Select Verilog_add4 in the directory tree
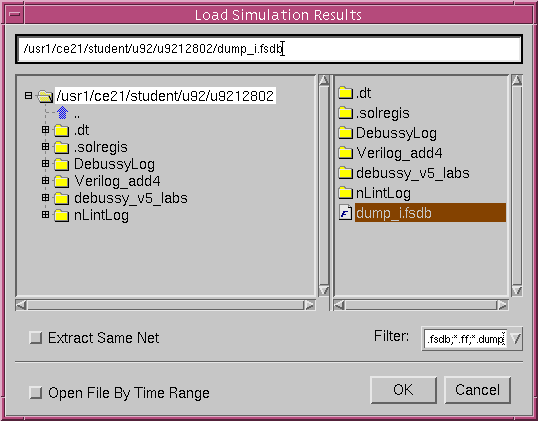This screenshot has height=421, width=538. click(x=117, y=181)
